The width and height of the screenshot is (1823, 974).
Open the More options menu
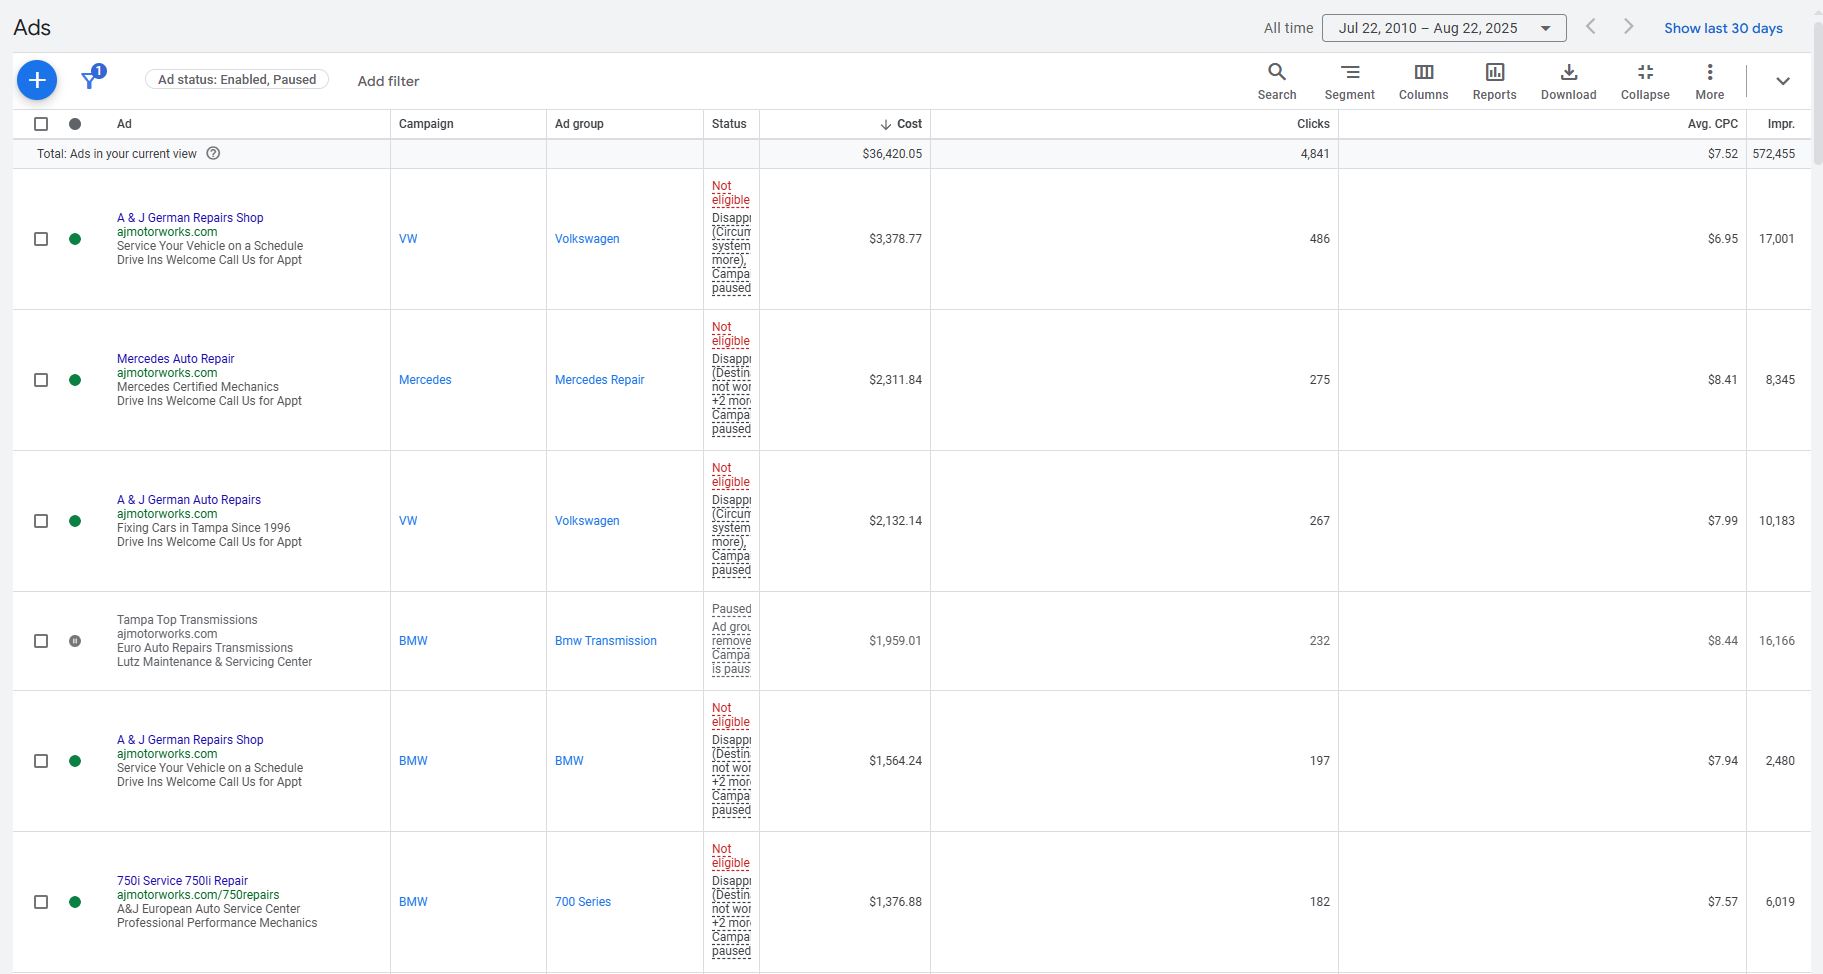(1710, 81)
